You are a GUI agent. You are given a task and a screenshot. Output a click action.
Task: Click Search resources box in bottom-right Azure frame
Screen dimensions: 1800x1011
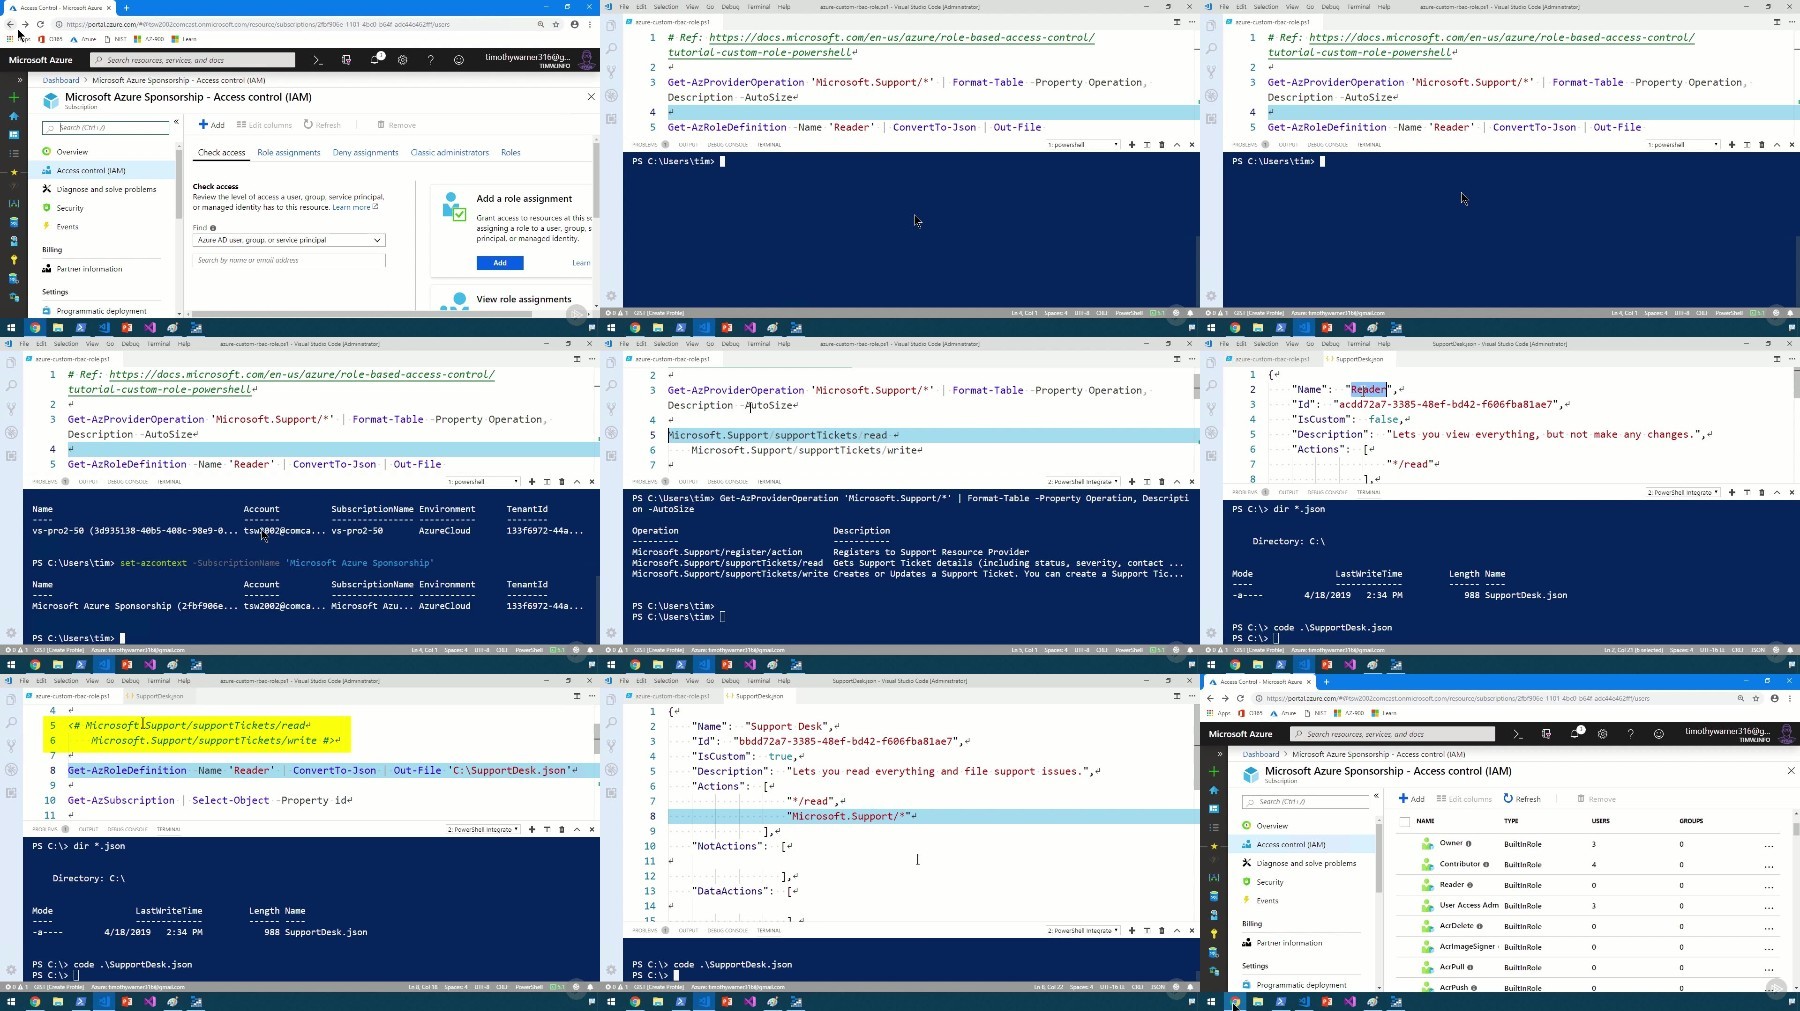(x=1392, y=734)
